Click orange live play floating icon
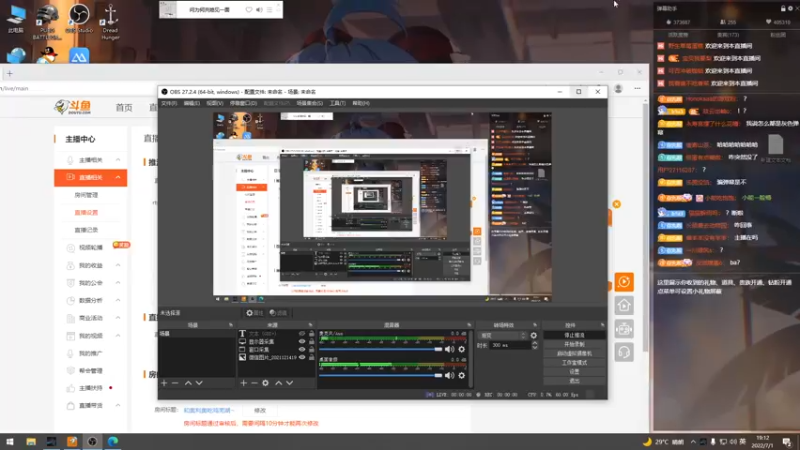This screenshot has height=450, width=800. click(624, 282)
